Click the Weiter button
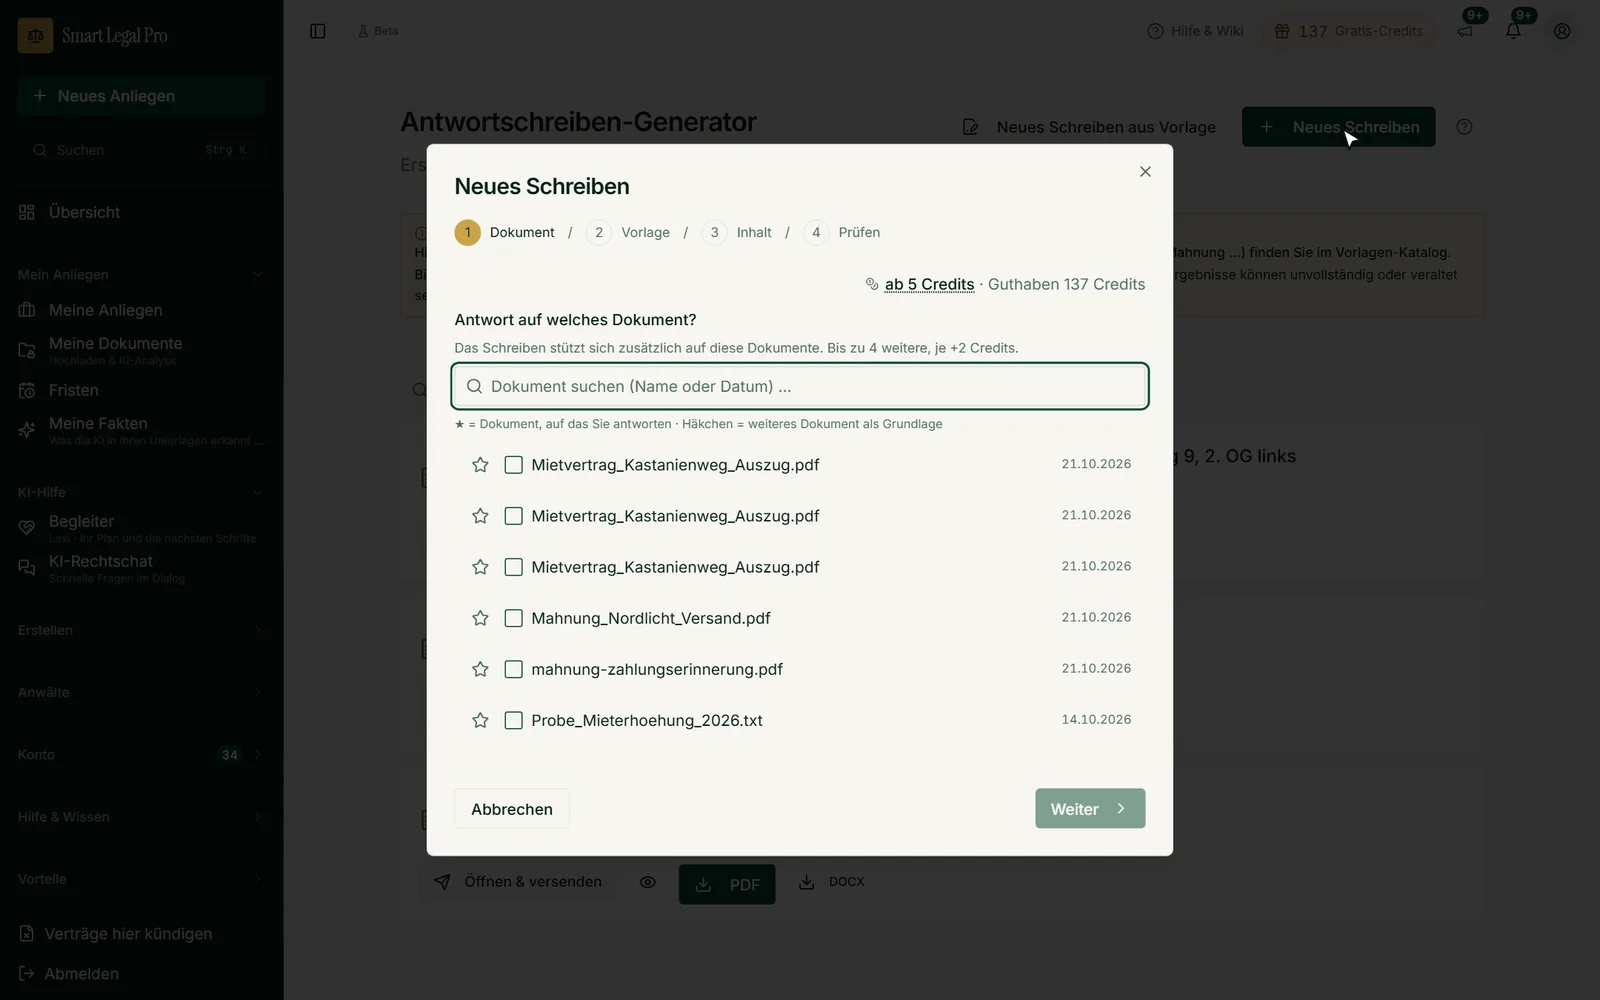 [x=1090, y=809]
